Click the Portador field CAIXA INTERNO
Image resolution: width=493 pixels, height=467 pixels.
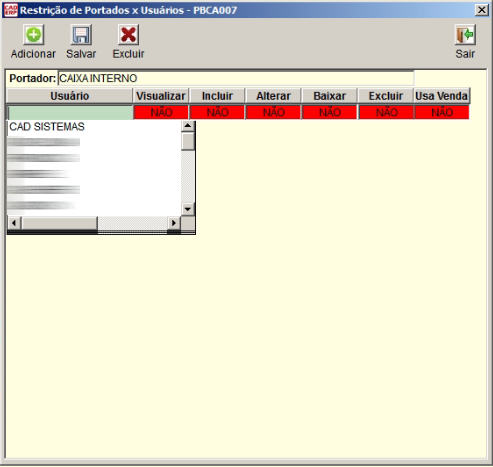click(236, 78)
